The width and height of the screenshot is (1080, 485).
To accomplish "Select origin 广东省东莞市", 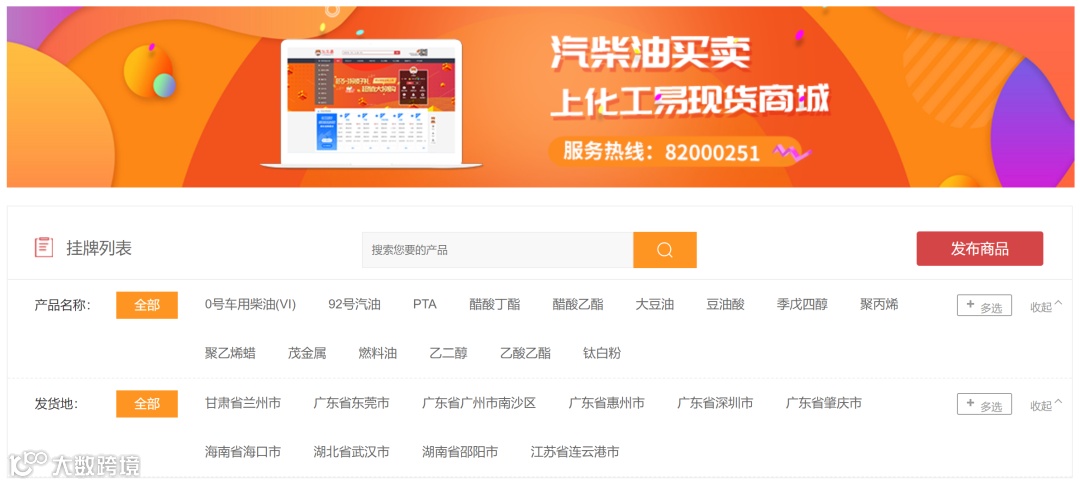I will [351, 403].
